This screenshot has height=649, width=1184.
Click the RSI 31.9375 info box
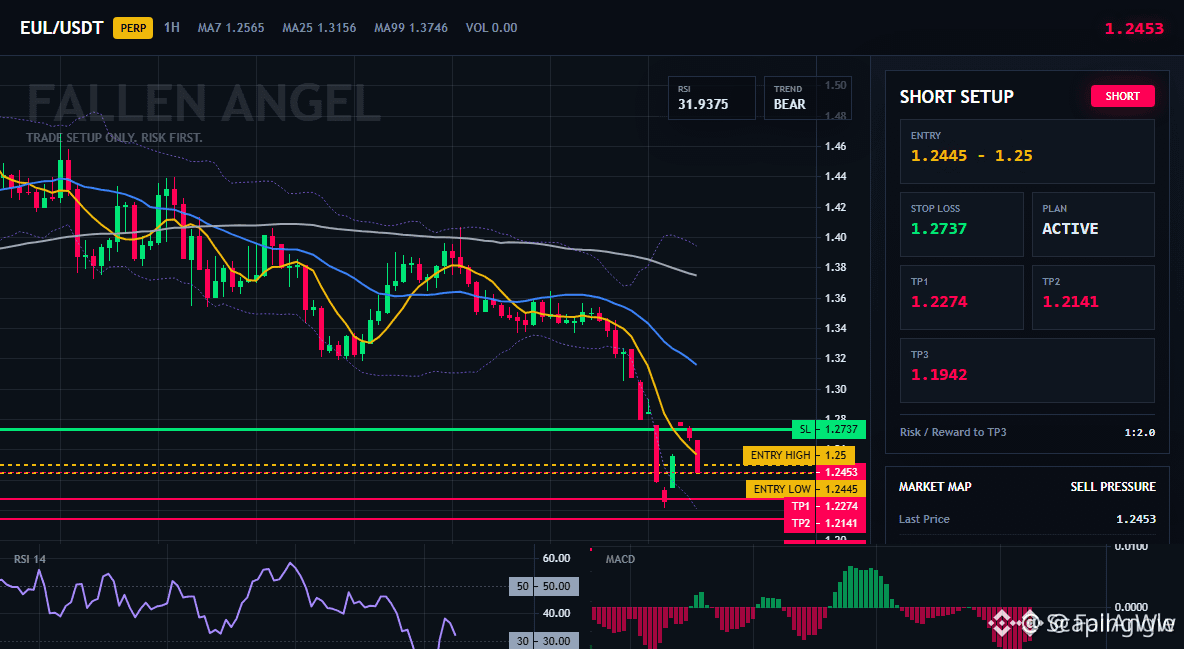(711, 97)
